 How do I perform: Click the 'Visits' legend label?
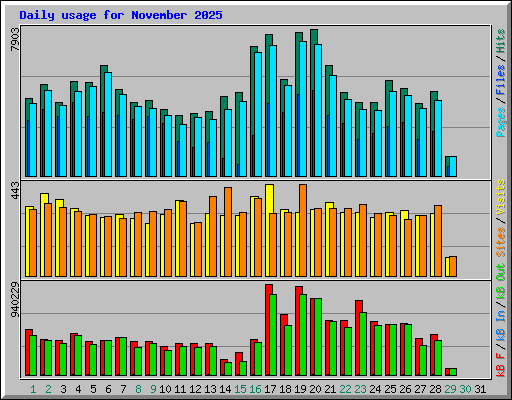coord(500,197)
